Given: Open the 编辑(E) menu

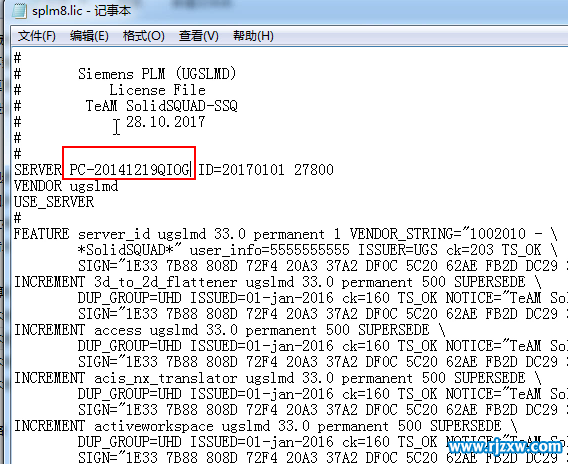Looking at the screenshot, I should click(89, 36).
